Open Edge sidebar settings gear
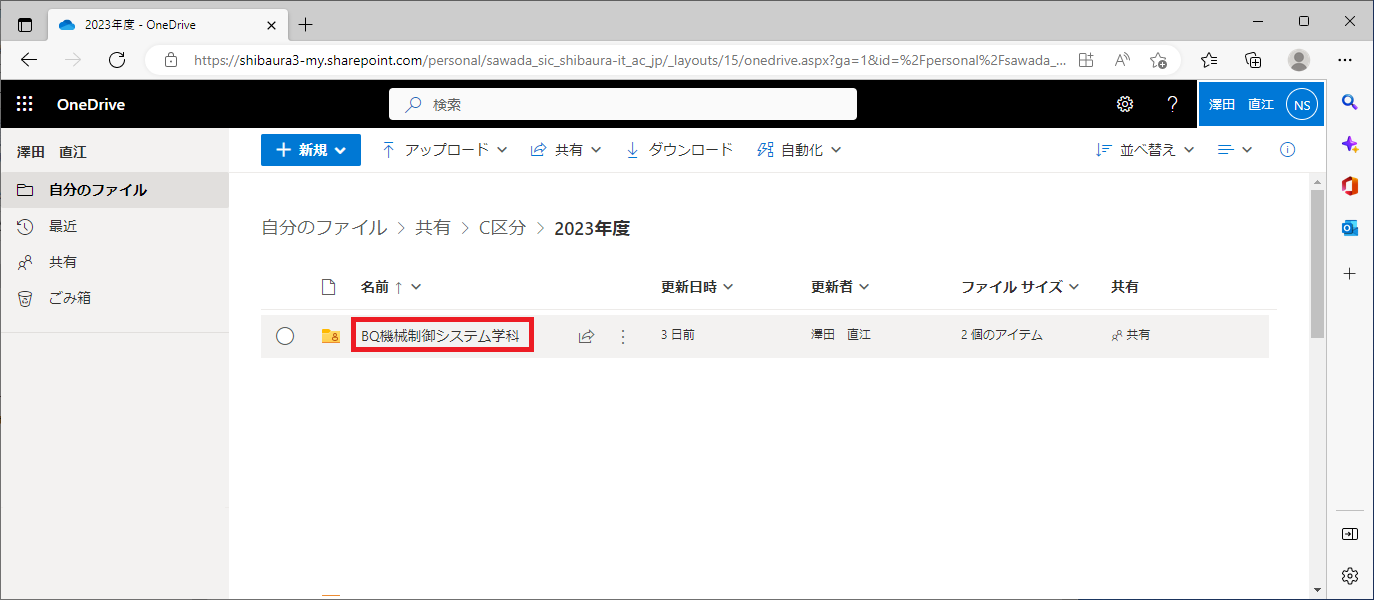This screenshot has width=1374, height=600. (1350, 576)
